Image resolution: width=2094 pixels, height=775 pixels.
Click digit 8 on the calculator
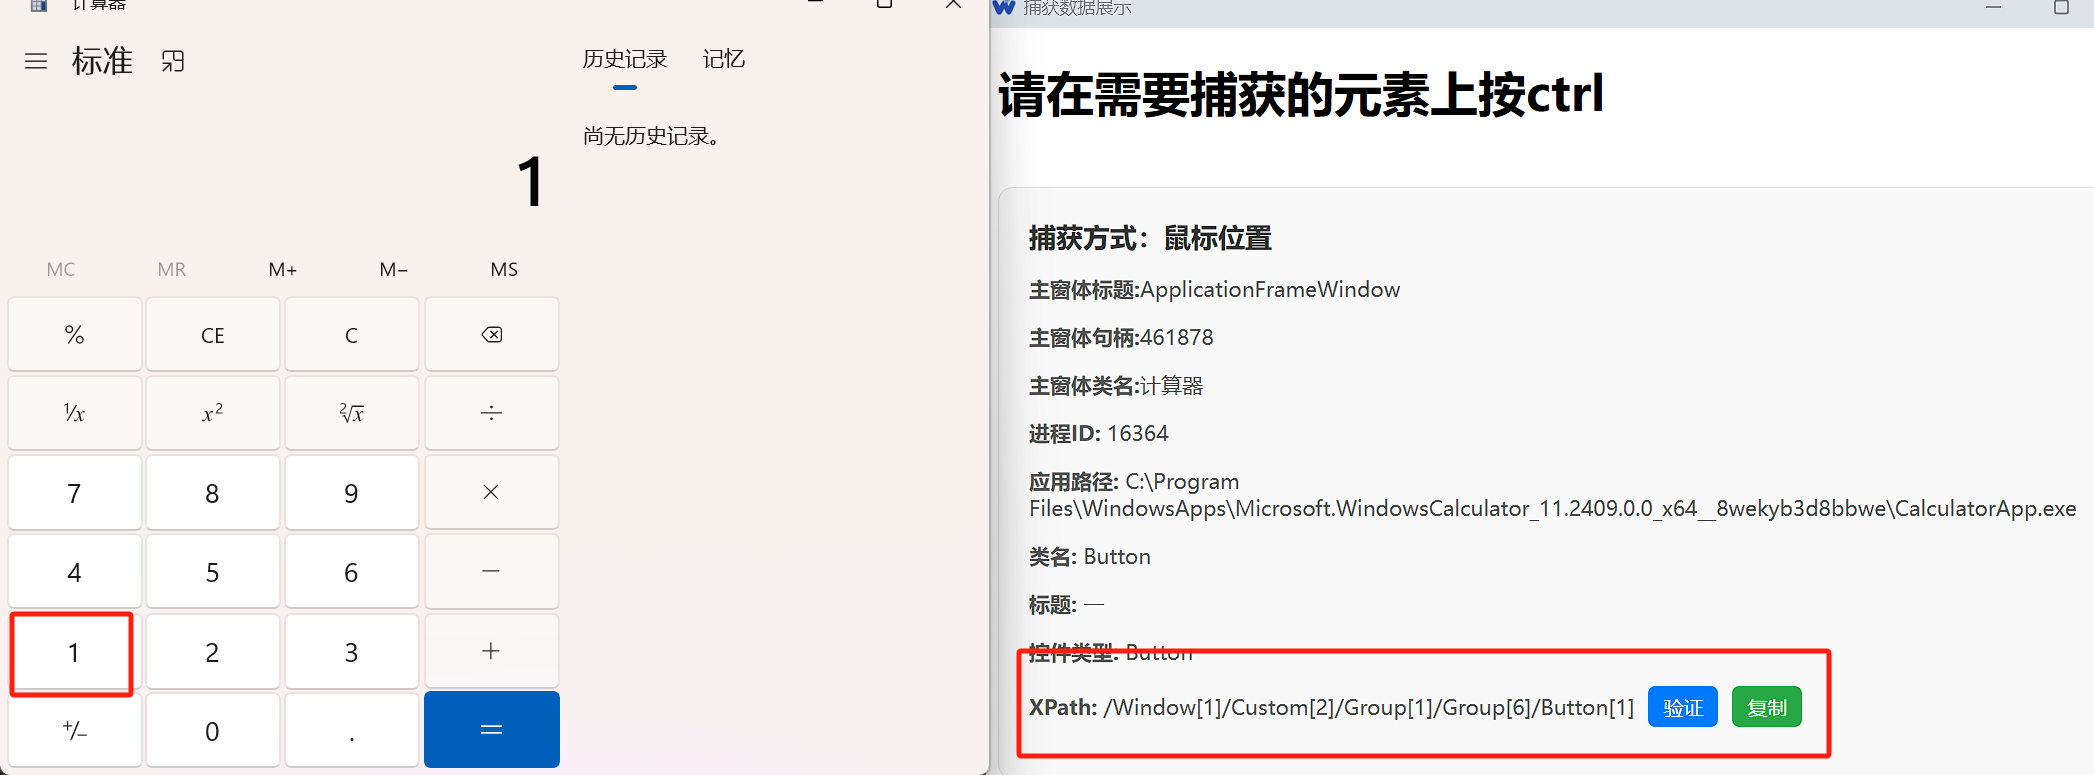point(212,492)
